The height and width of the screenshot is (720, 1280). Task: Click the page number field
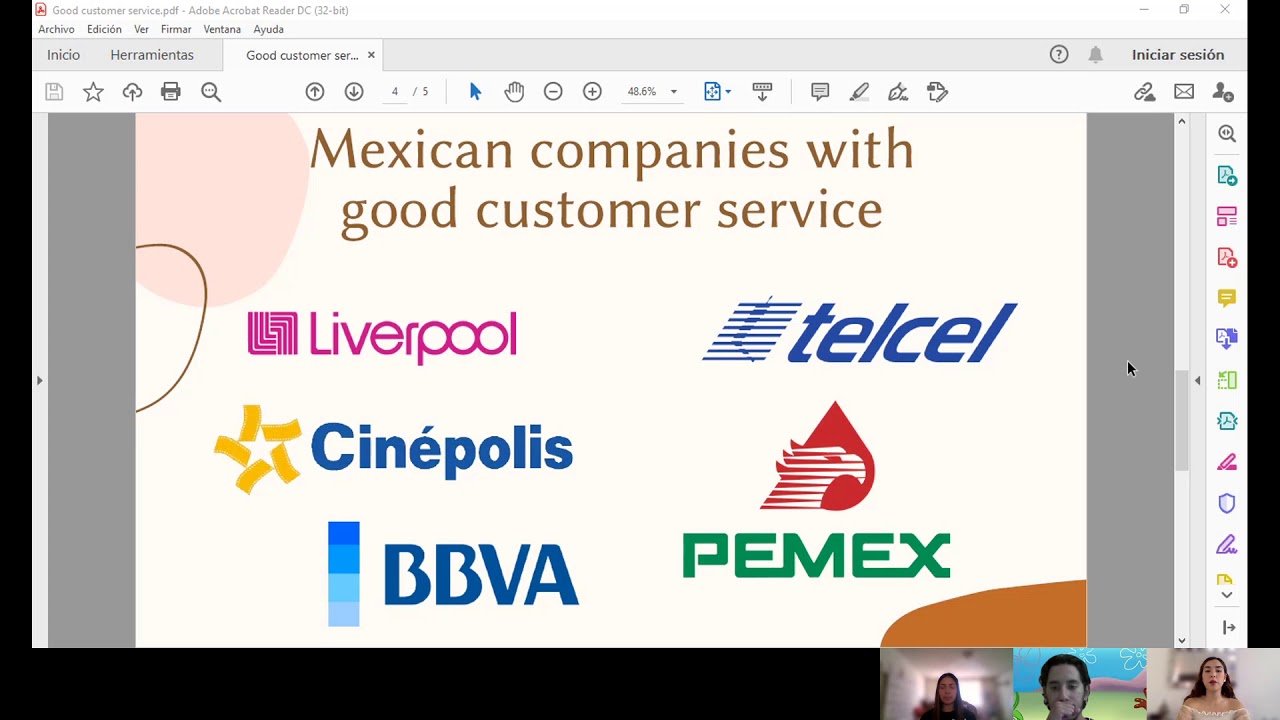395,92
